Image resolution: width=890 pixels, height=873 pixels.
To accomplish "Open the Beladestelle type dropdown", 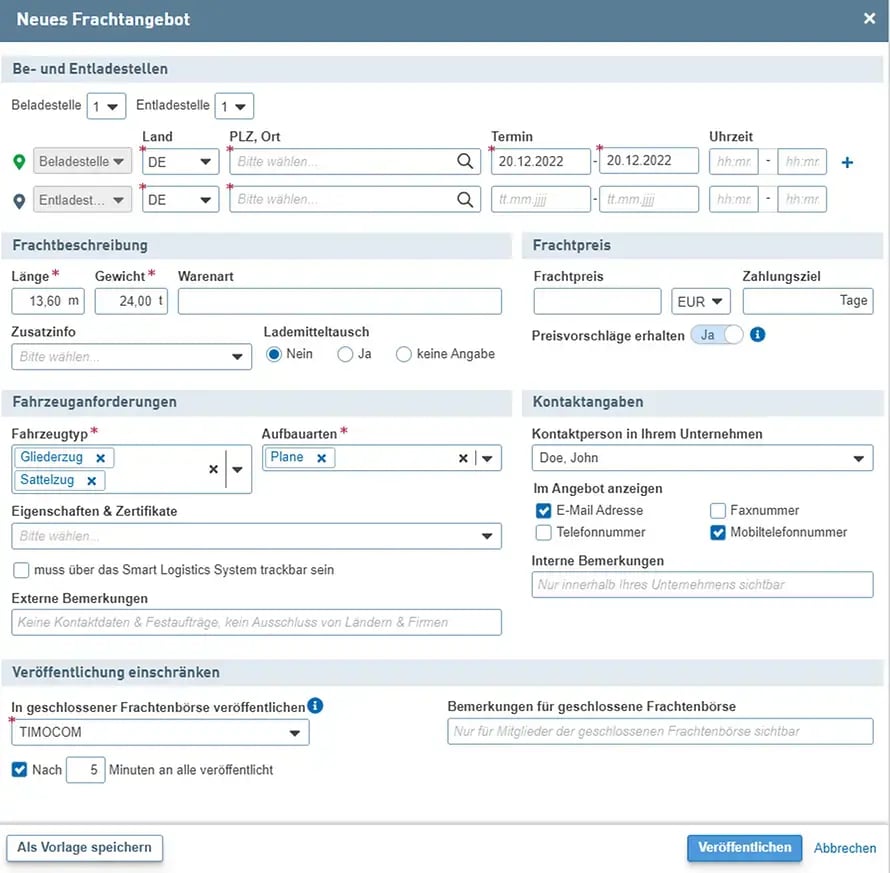I will tap(82, 162).
